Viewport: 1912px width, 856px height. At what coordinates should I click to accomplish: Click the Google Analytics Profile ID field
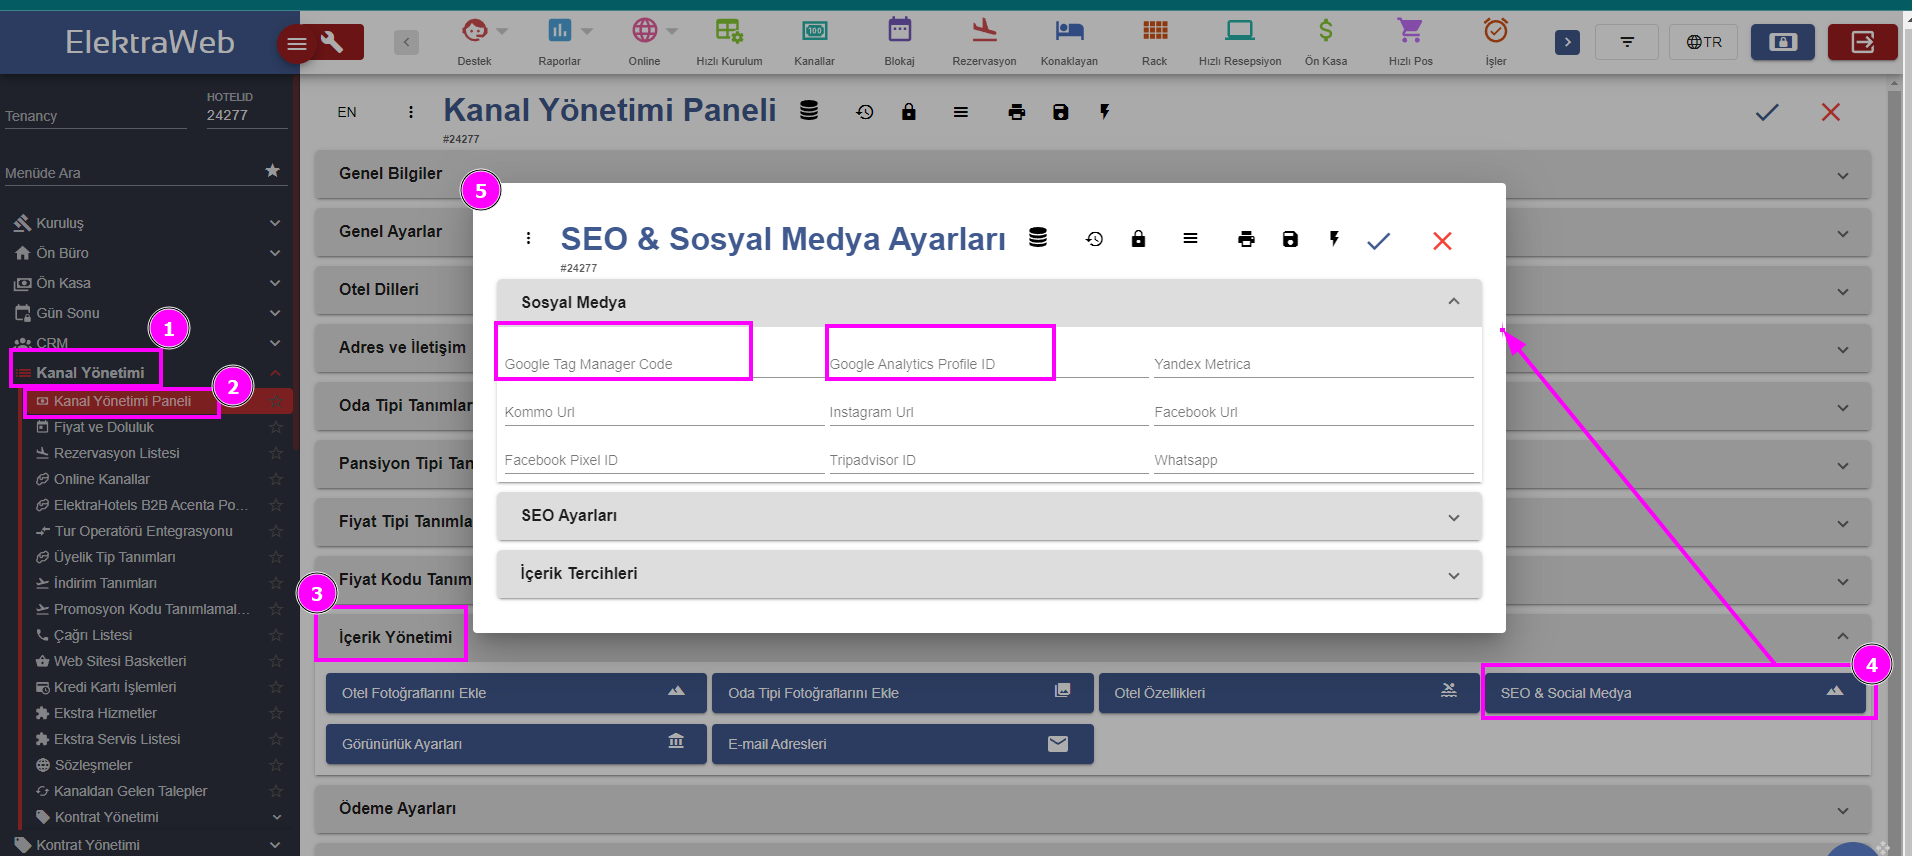click(x=988, y=362)
